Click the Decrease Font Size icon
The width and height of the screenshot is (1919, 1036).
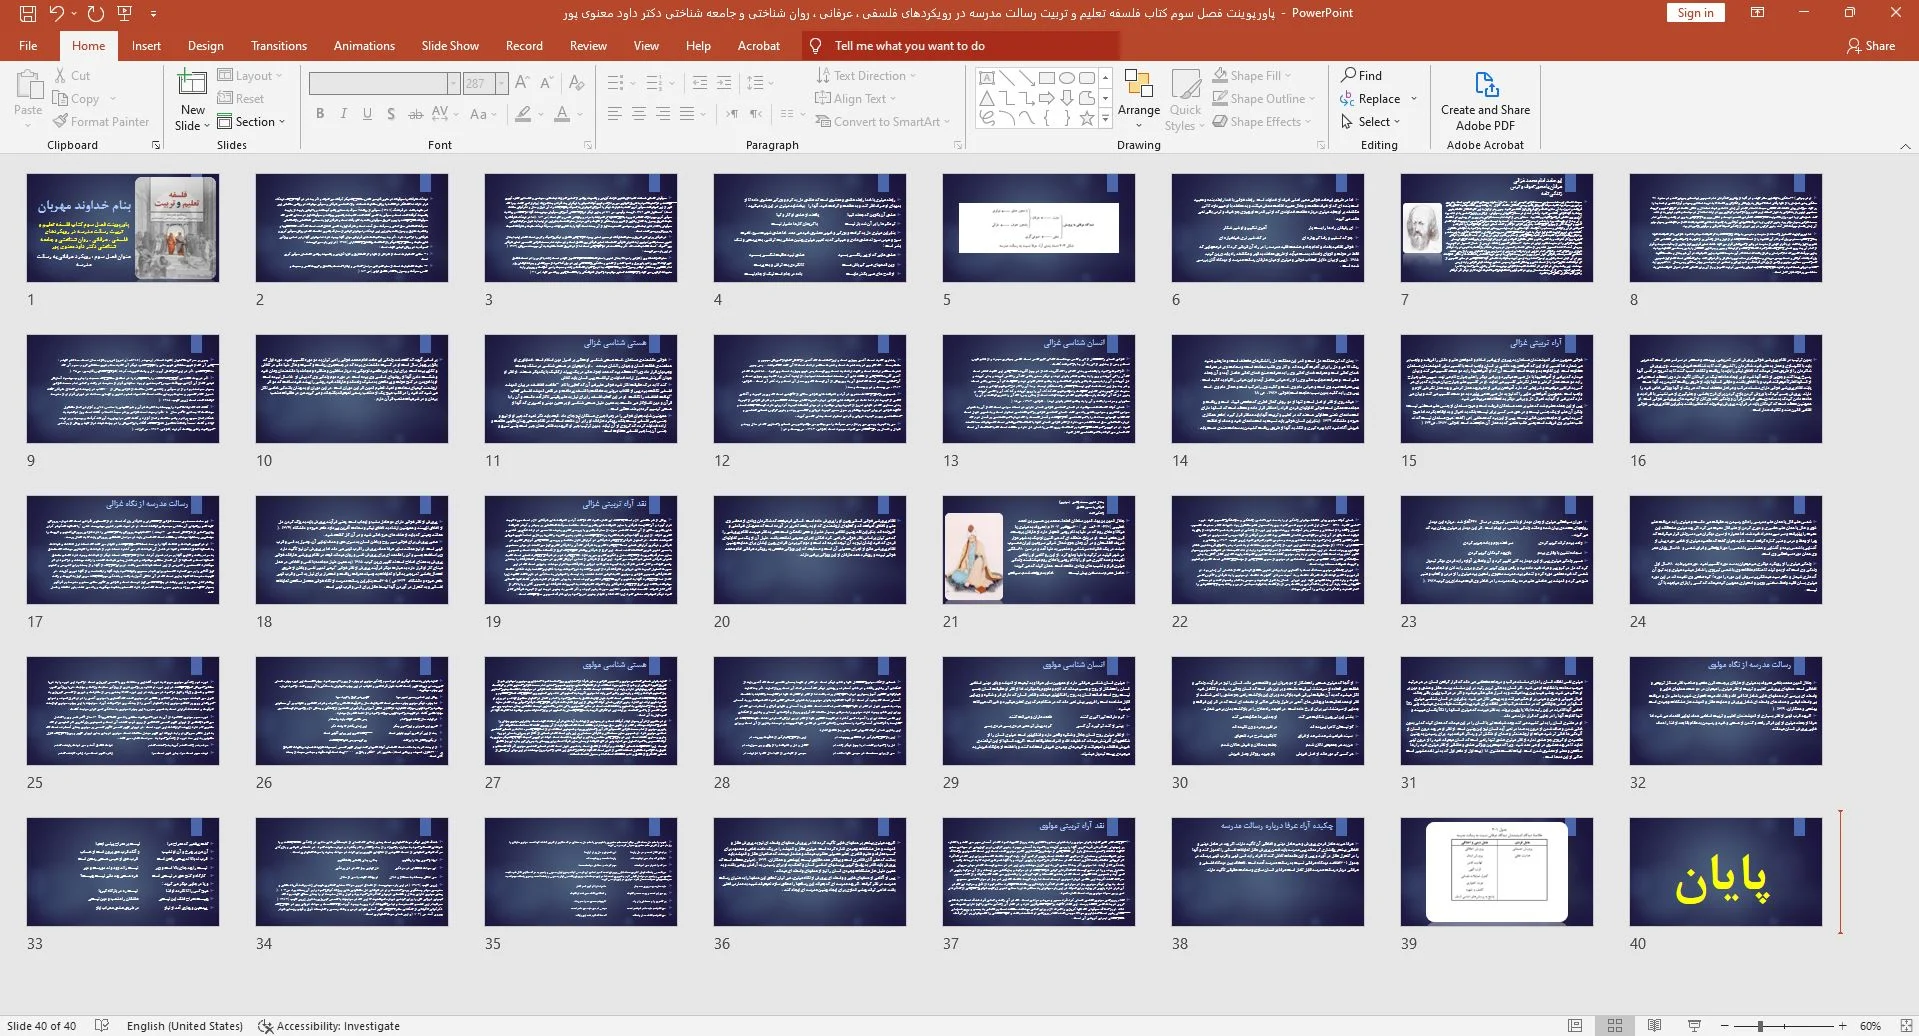coord(547,83)
